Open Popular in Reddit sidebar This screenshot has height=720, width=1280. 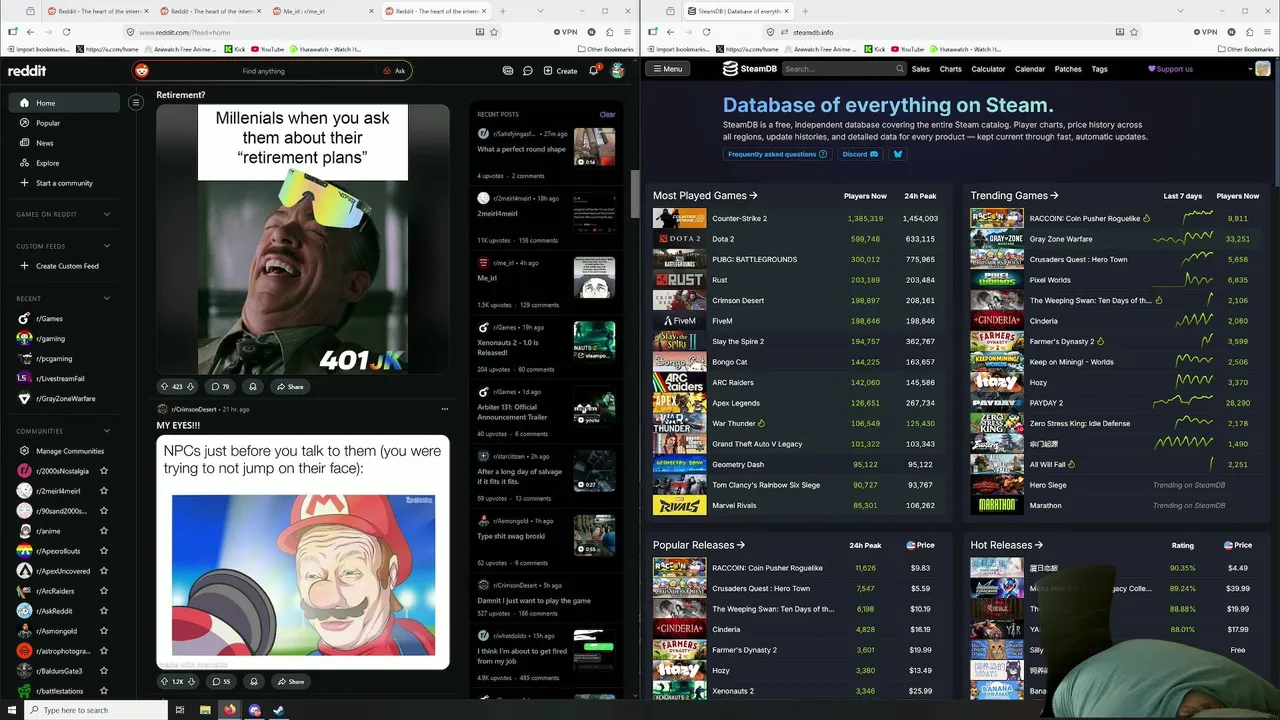[64, 123]
